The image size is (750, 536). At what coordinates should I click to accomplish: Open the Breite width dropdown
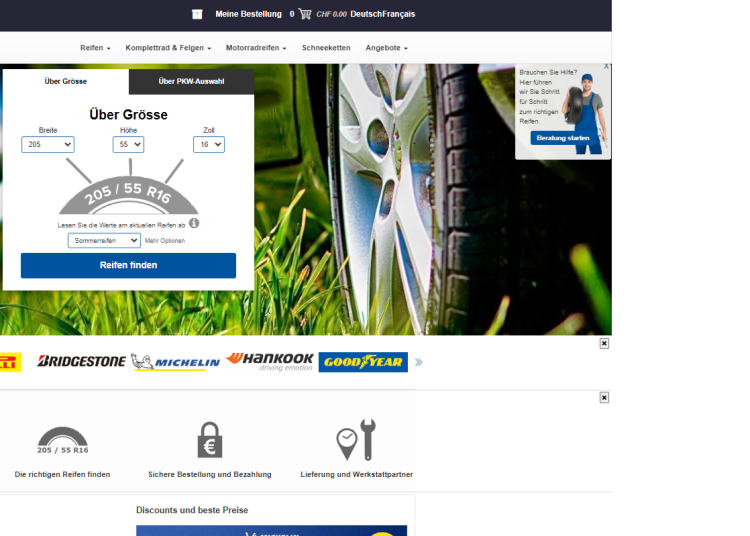(x=48, y=145)
